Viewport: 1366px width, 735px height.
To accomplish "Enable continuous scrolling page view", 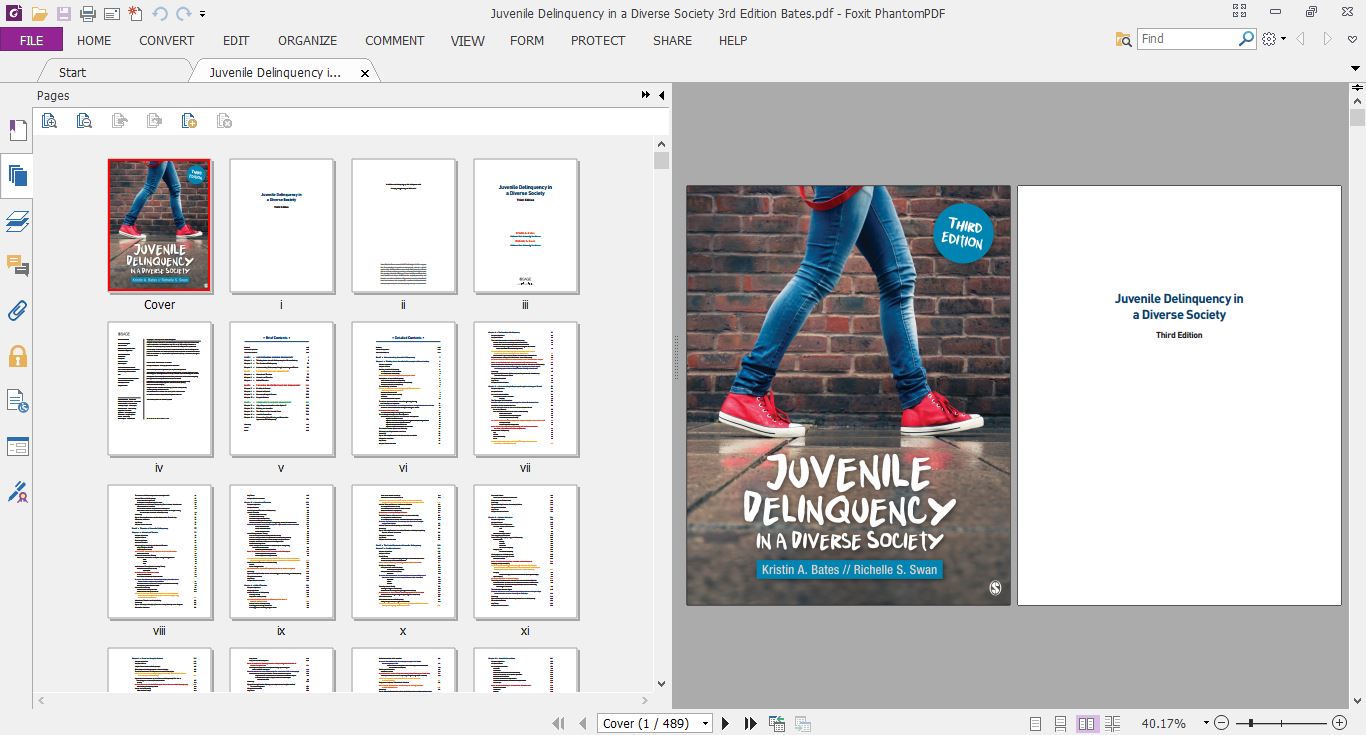I will (1060, 723).
